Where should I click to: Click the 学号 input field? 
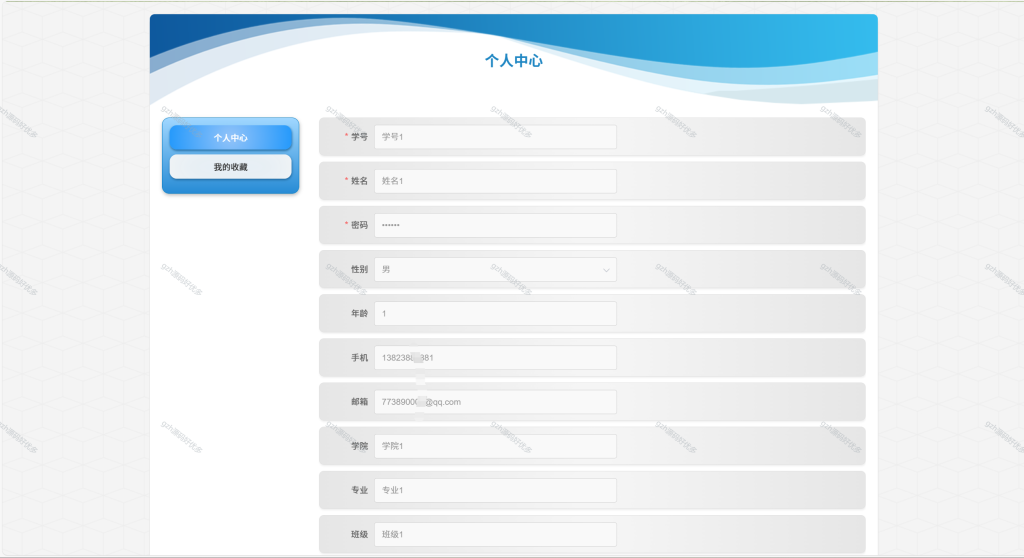pyautogui.click(x=495, y=137)
